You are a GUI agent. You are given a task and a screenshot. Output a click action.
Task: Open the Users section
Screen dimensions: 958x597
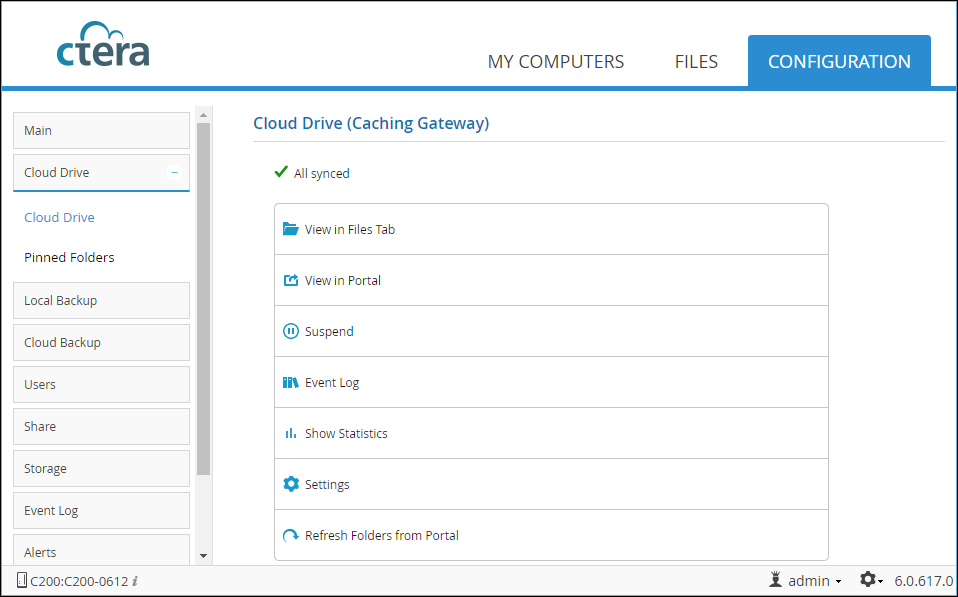pyautogui.click(x=101, y=384)
